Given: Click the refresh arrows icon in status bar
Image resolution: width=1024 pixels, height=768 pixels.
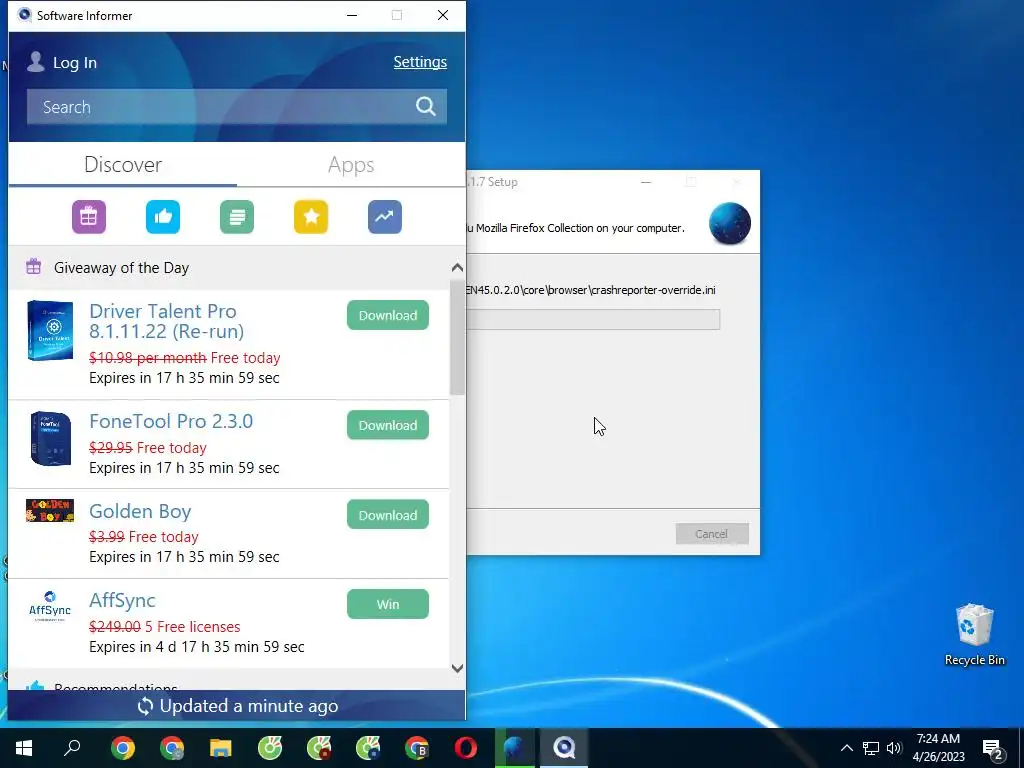Looking at the screenshot, I should (145, 706).
